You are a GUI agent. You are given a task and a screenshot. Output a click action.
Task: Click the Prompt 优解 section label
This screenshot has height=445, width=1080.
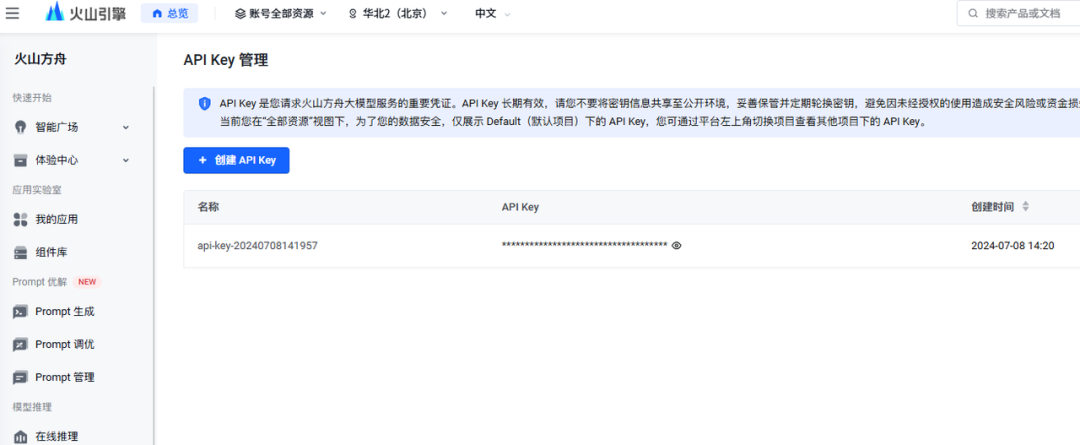point(39,282)
